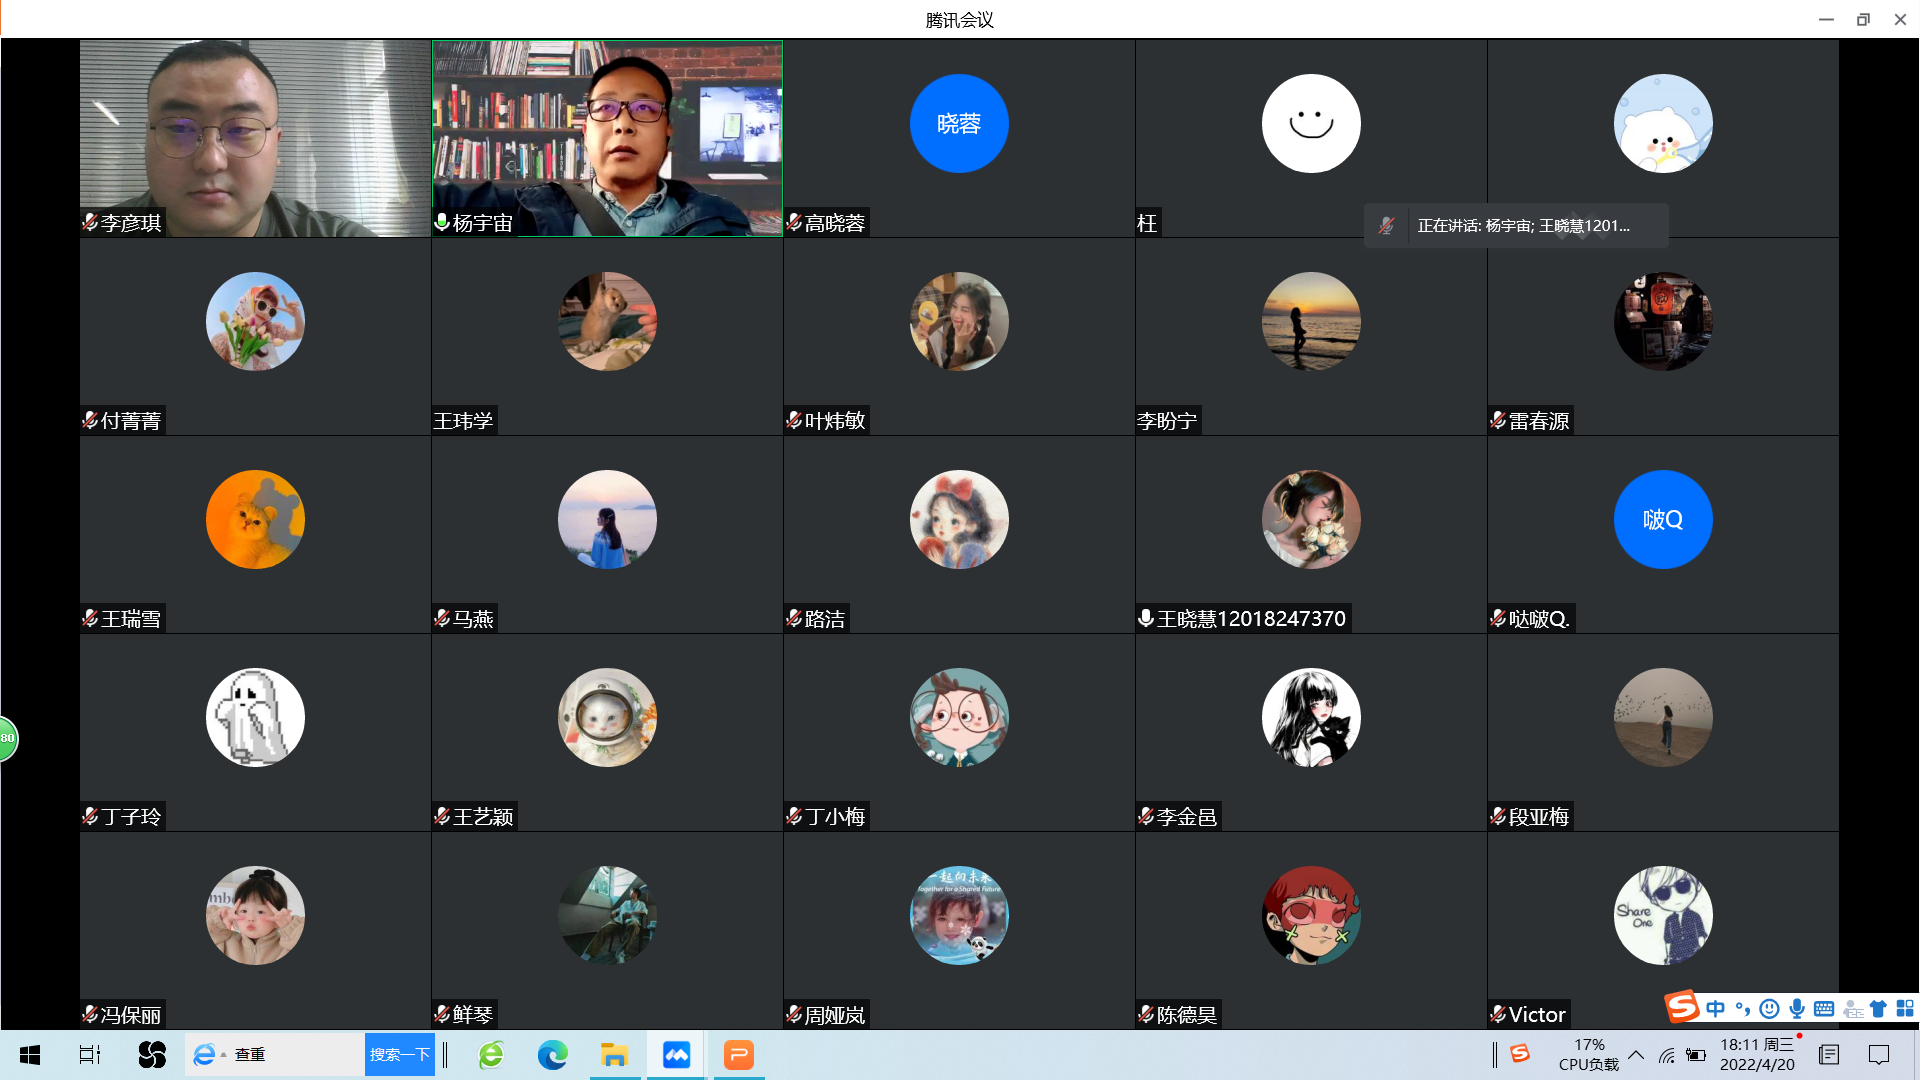This screenshot has height=1080, width=1920.
Task: Click the muted mic icon beside 哒啵Q.
Action: 1498,619
